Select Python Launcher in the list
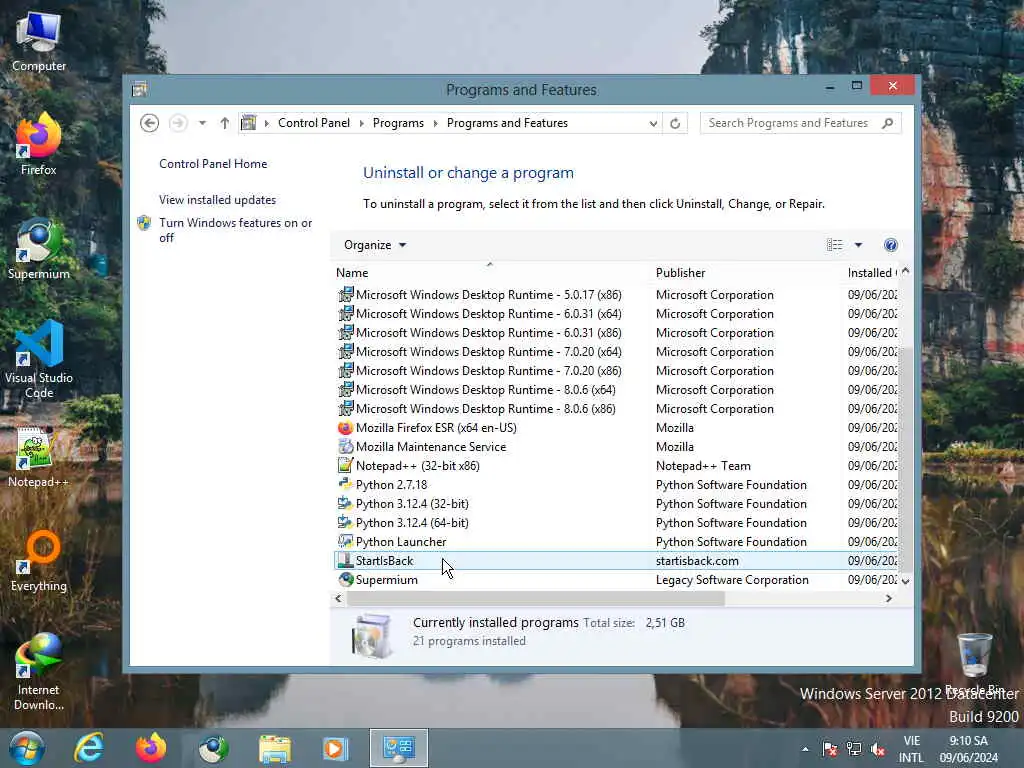Screen dimensions: 1024x768 (616, 542)
